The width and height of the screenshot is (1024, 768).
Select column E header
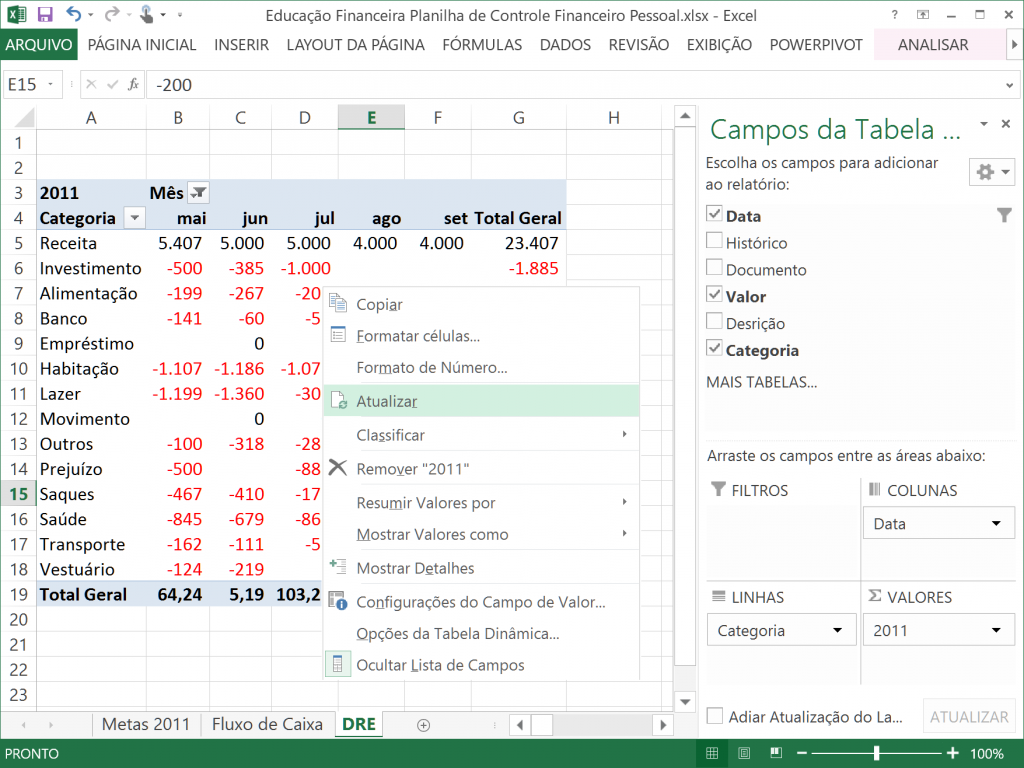click(371, 118)
